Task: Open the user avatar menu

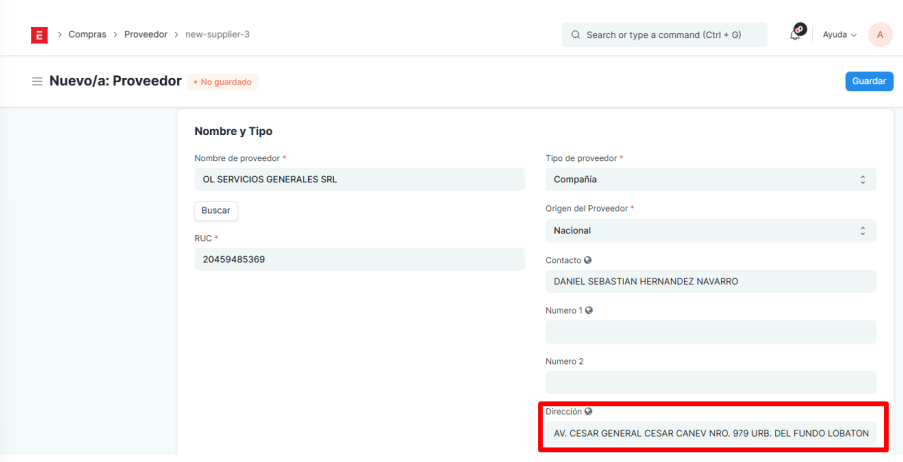Action: (x=880, y=35)
